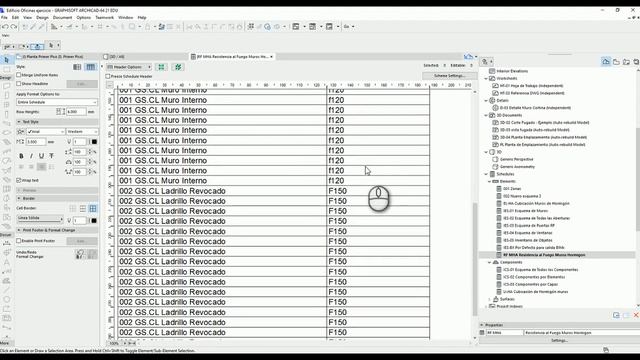
Task: Open the Header Options dropdown
Action: (x=129, y=67)
